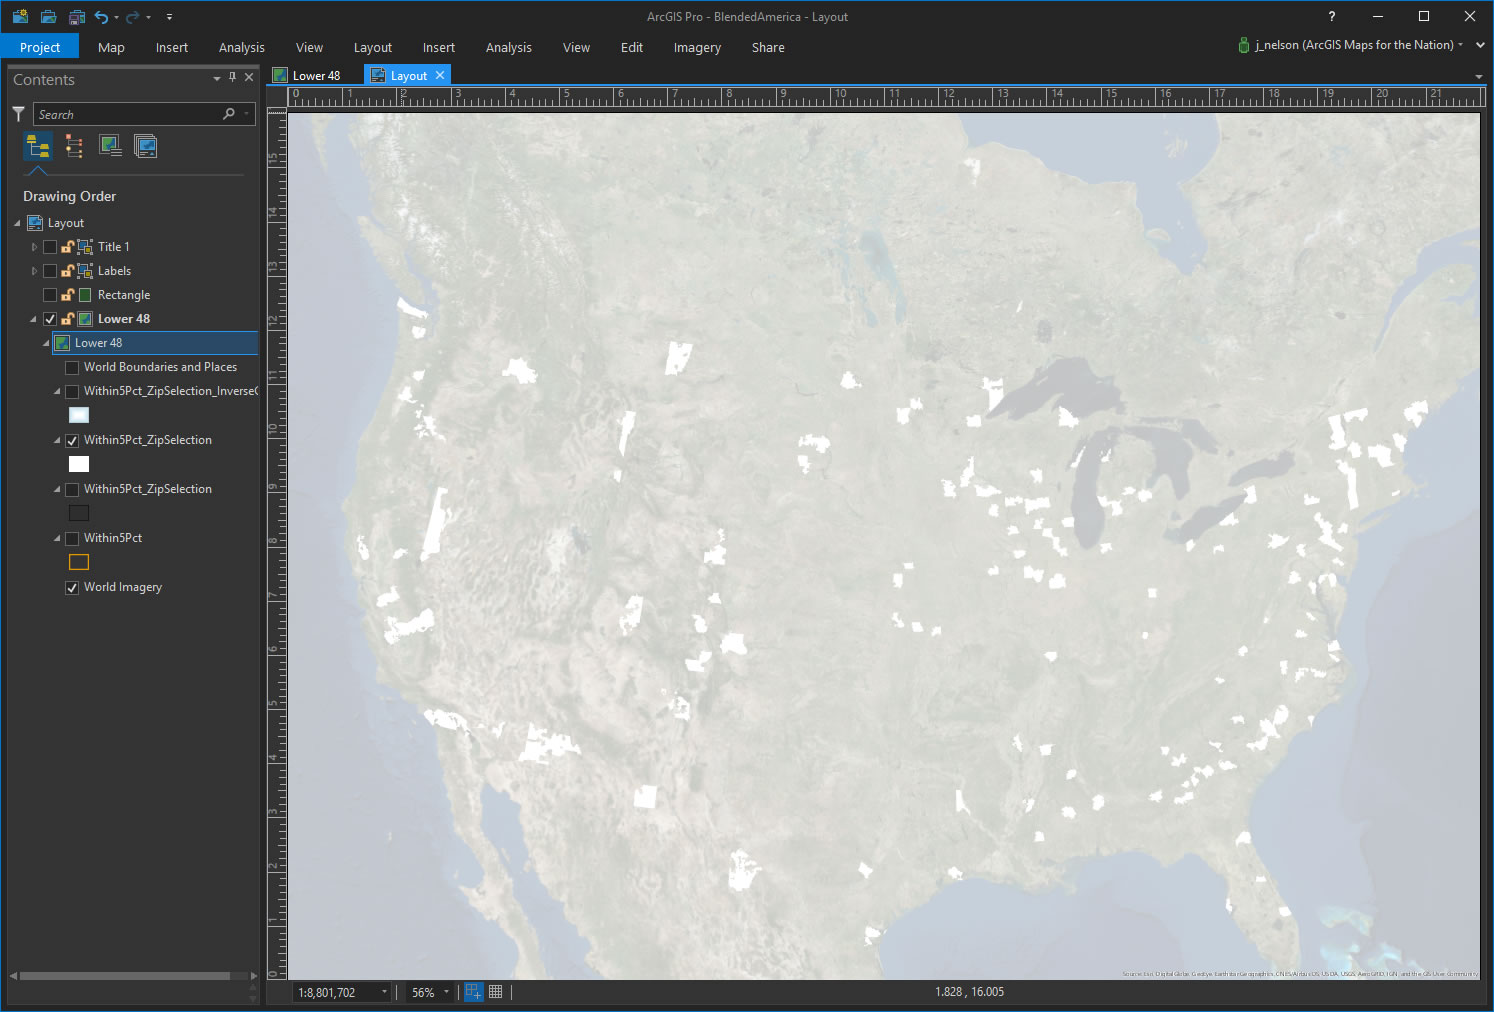The width and height of the screenshot is (1494, 1012).
Task: Enable the Labels visibility checkbox
Action: pos(50,271)
